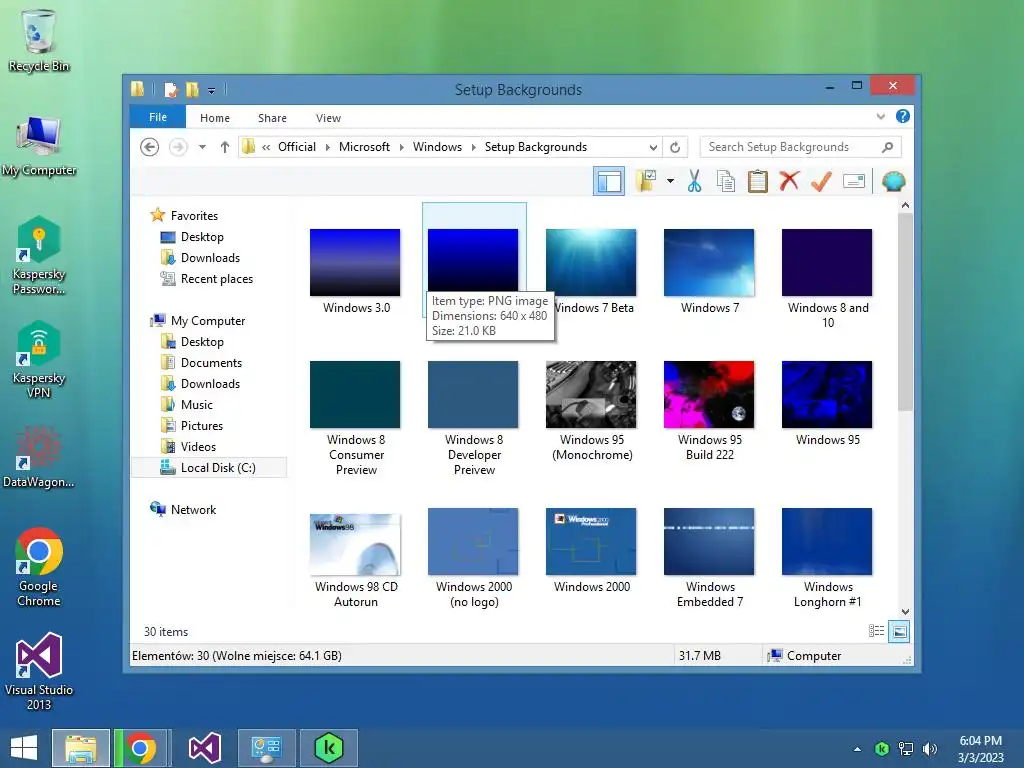
Task: Click Official in the address breadcrumb
Action: [x=296, y=147]
